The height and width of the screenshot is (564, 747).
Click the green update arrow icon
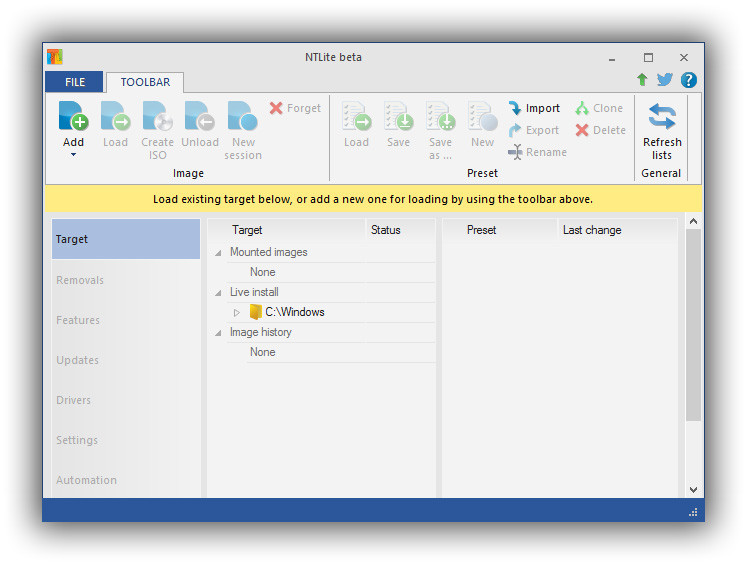pyautogui.click(x=642, y=80)
